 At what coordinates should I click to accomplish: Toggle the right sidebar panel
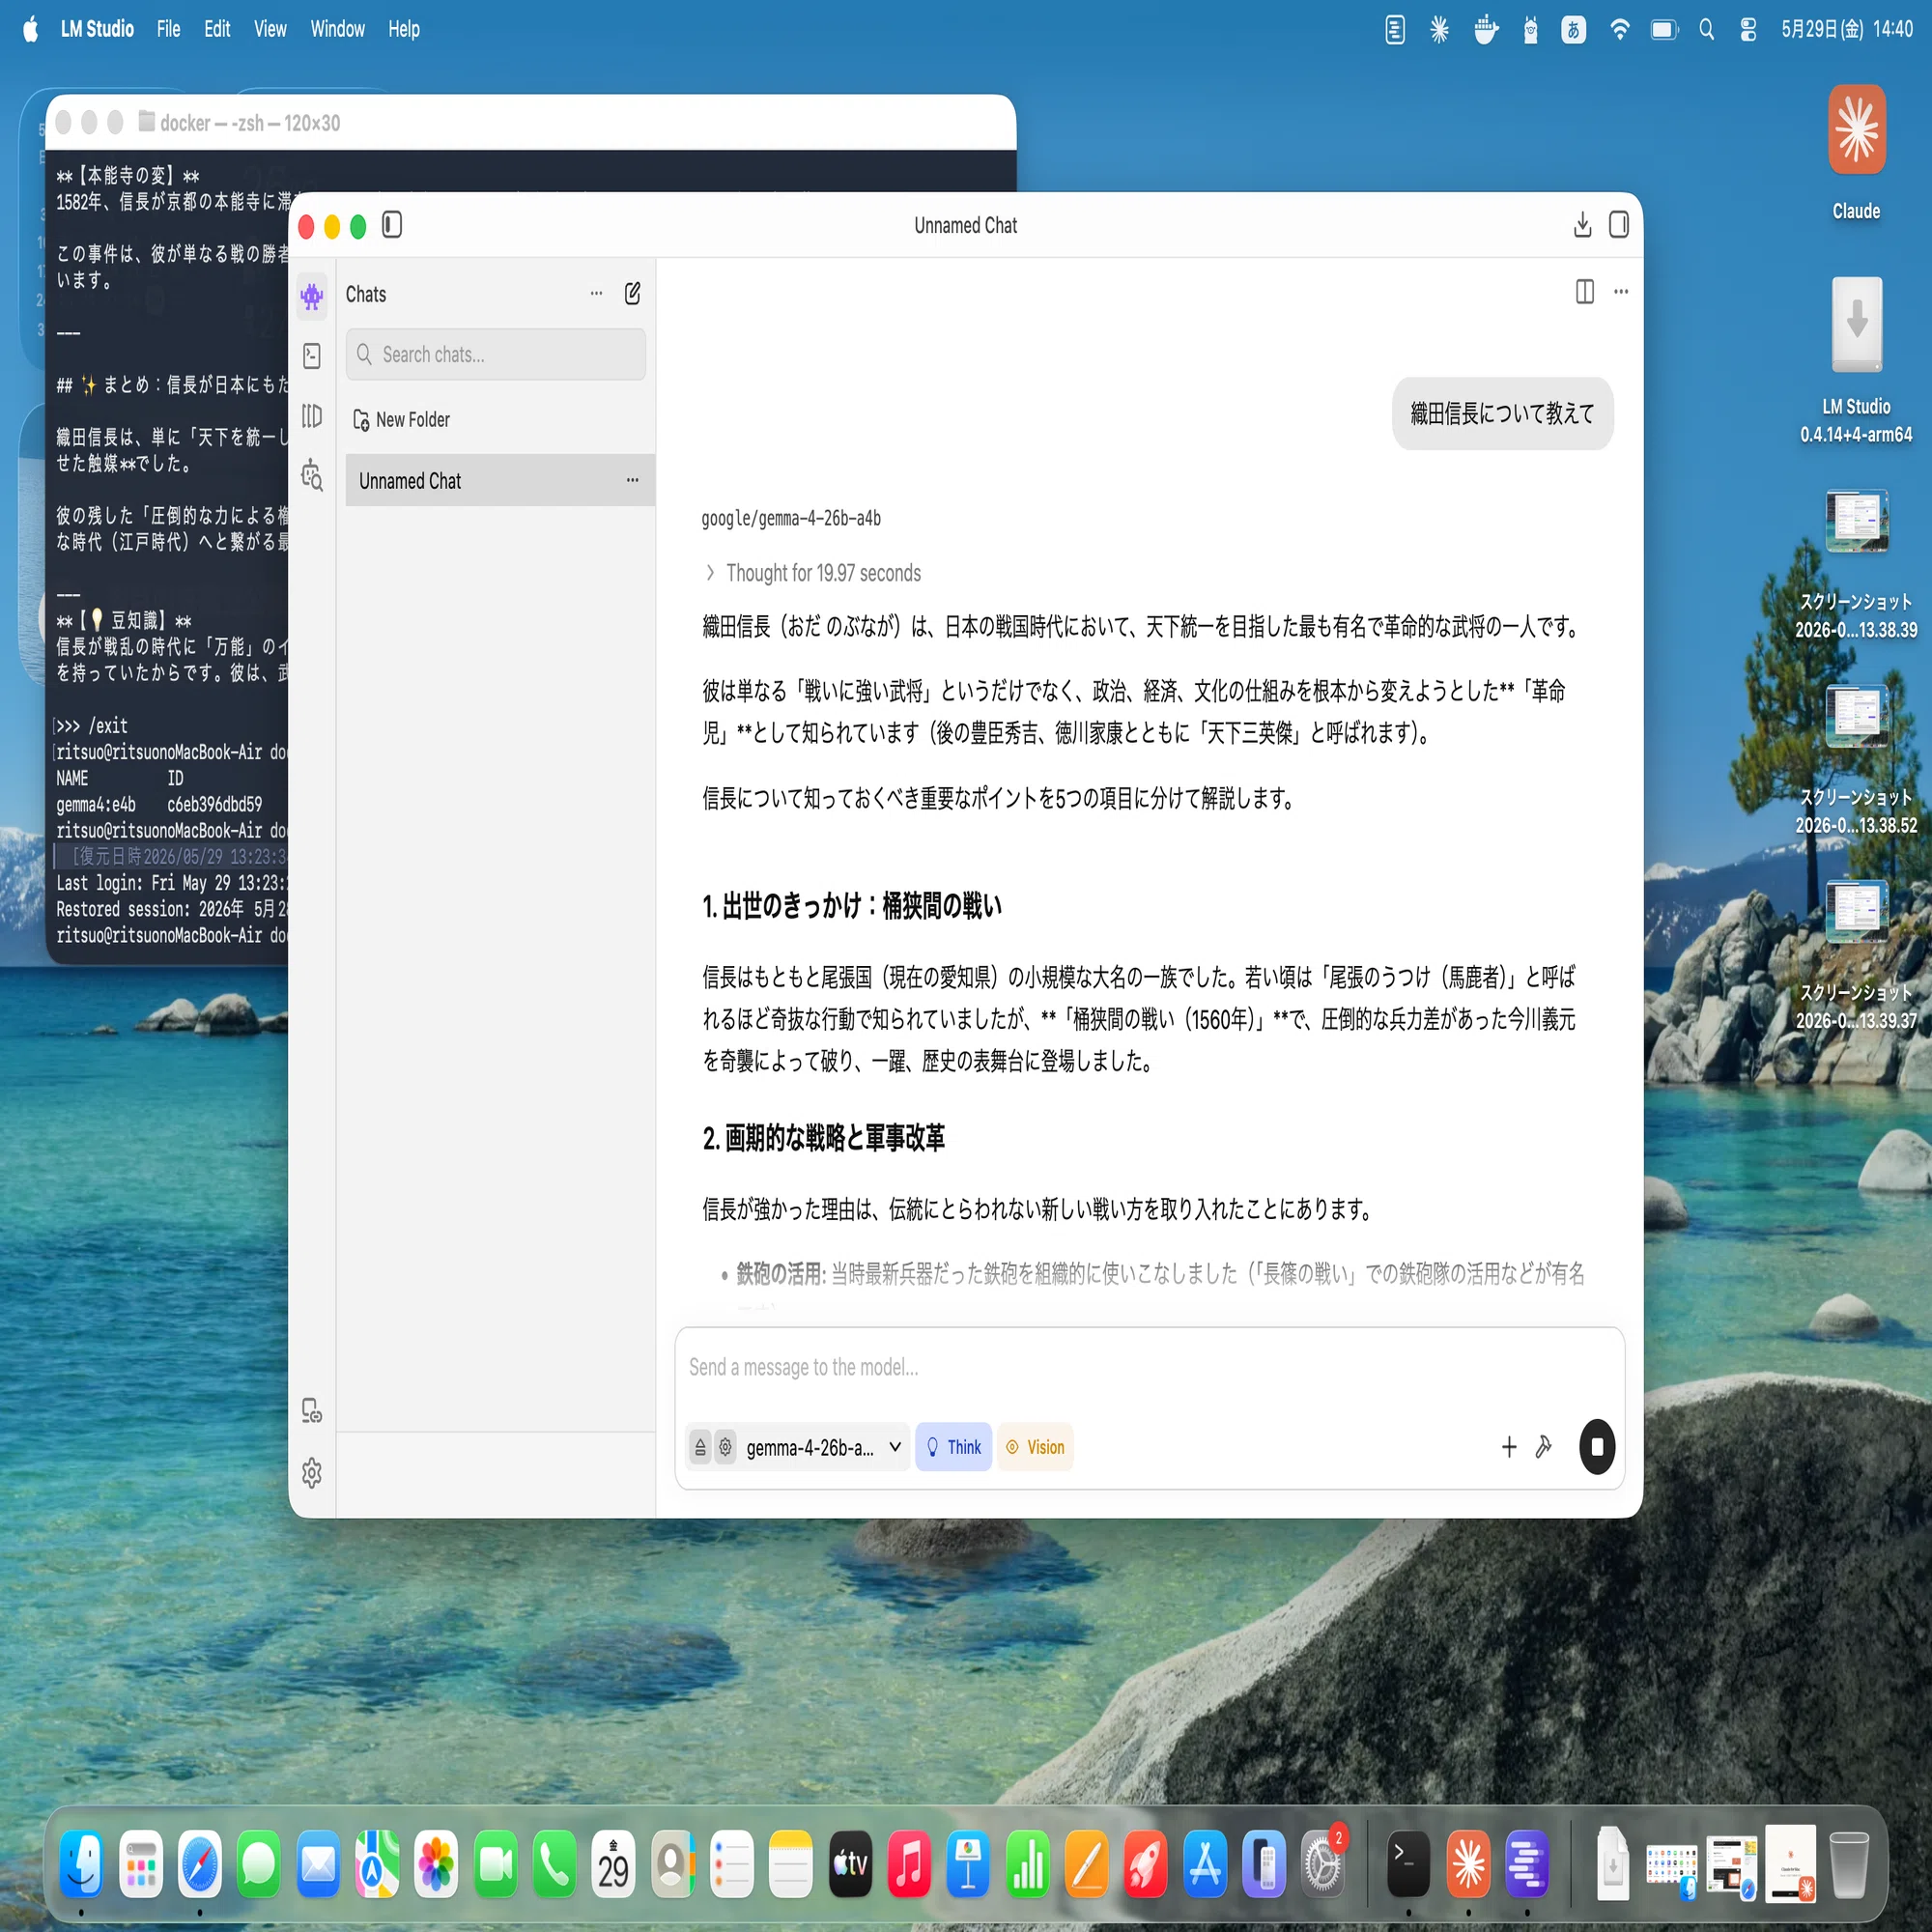pyautogui.click(x=1619, y=225)
